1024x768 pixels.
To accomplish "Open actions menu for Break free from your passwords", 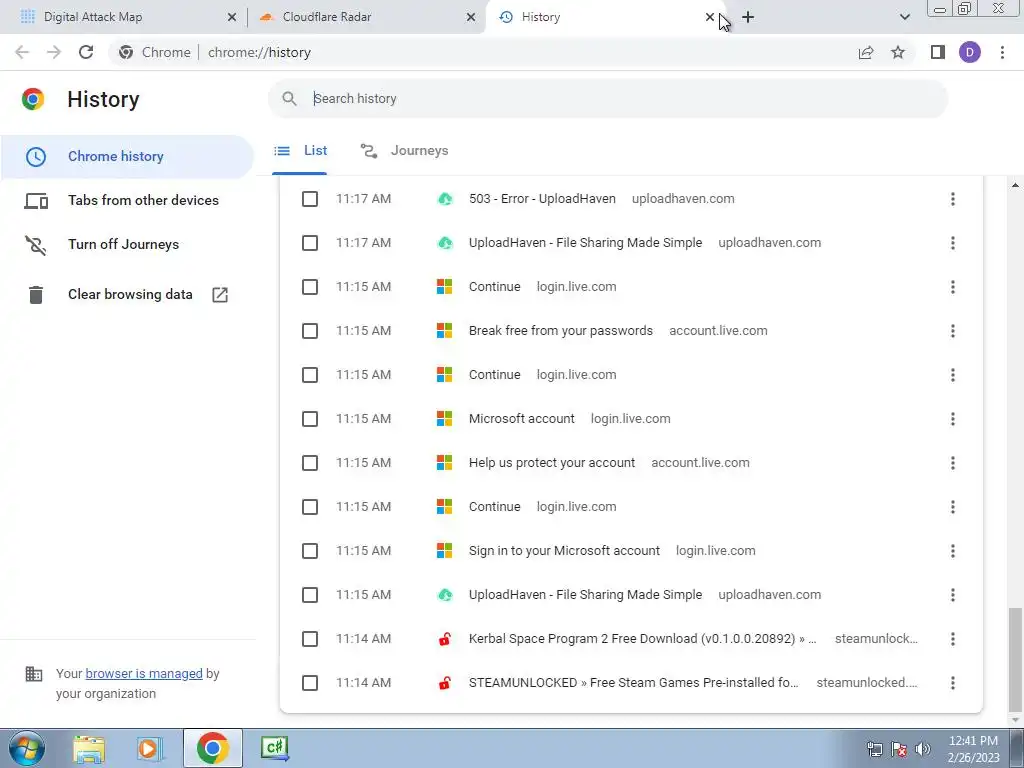I will [953, 331].
